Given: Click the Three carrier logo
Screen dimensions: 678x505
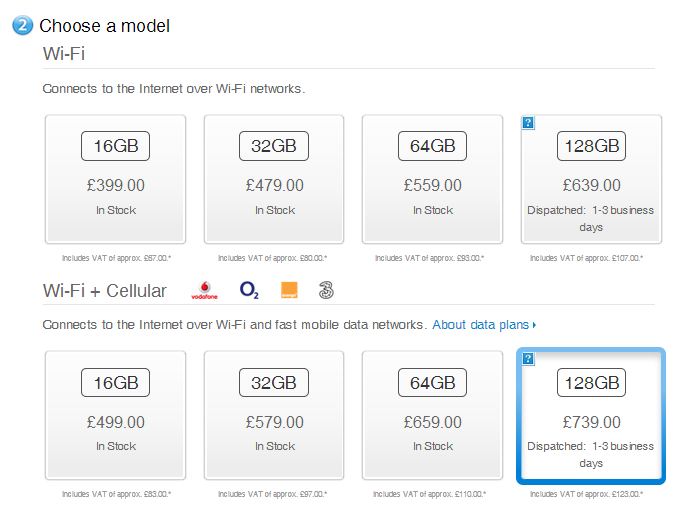Looking at the screenshot, I should click(x=326, y=291).
